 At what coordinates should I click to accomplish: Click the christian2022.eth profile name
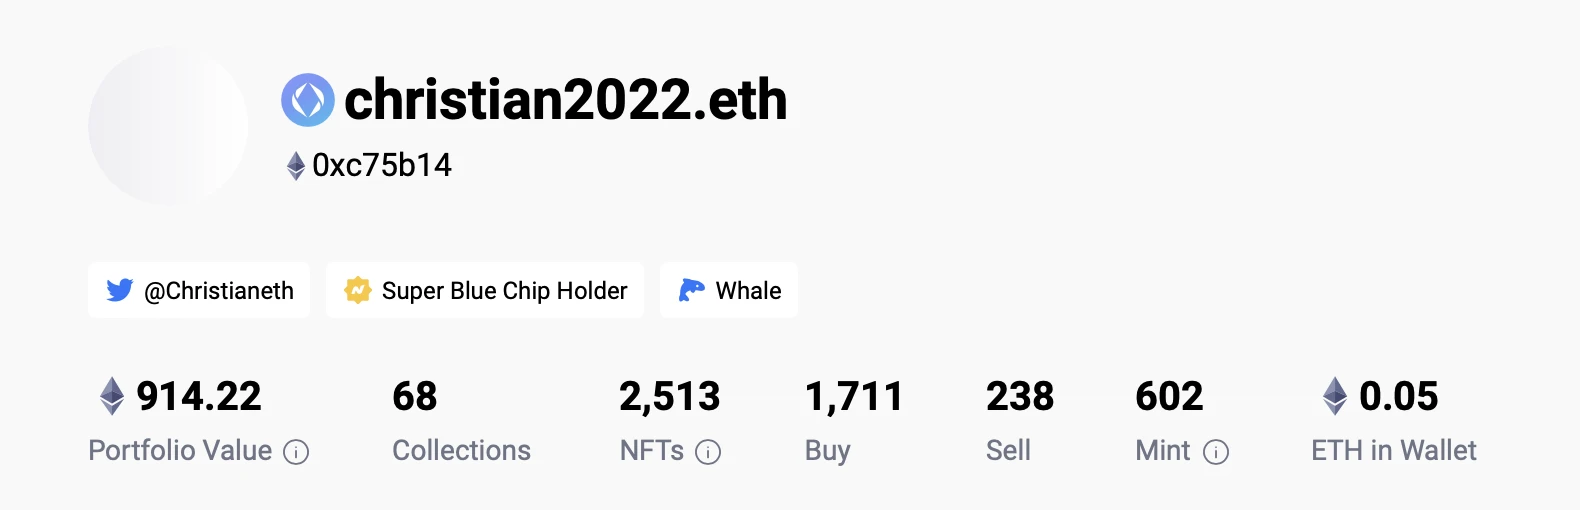(566, 100)
